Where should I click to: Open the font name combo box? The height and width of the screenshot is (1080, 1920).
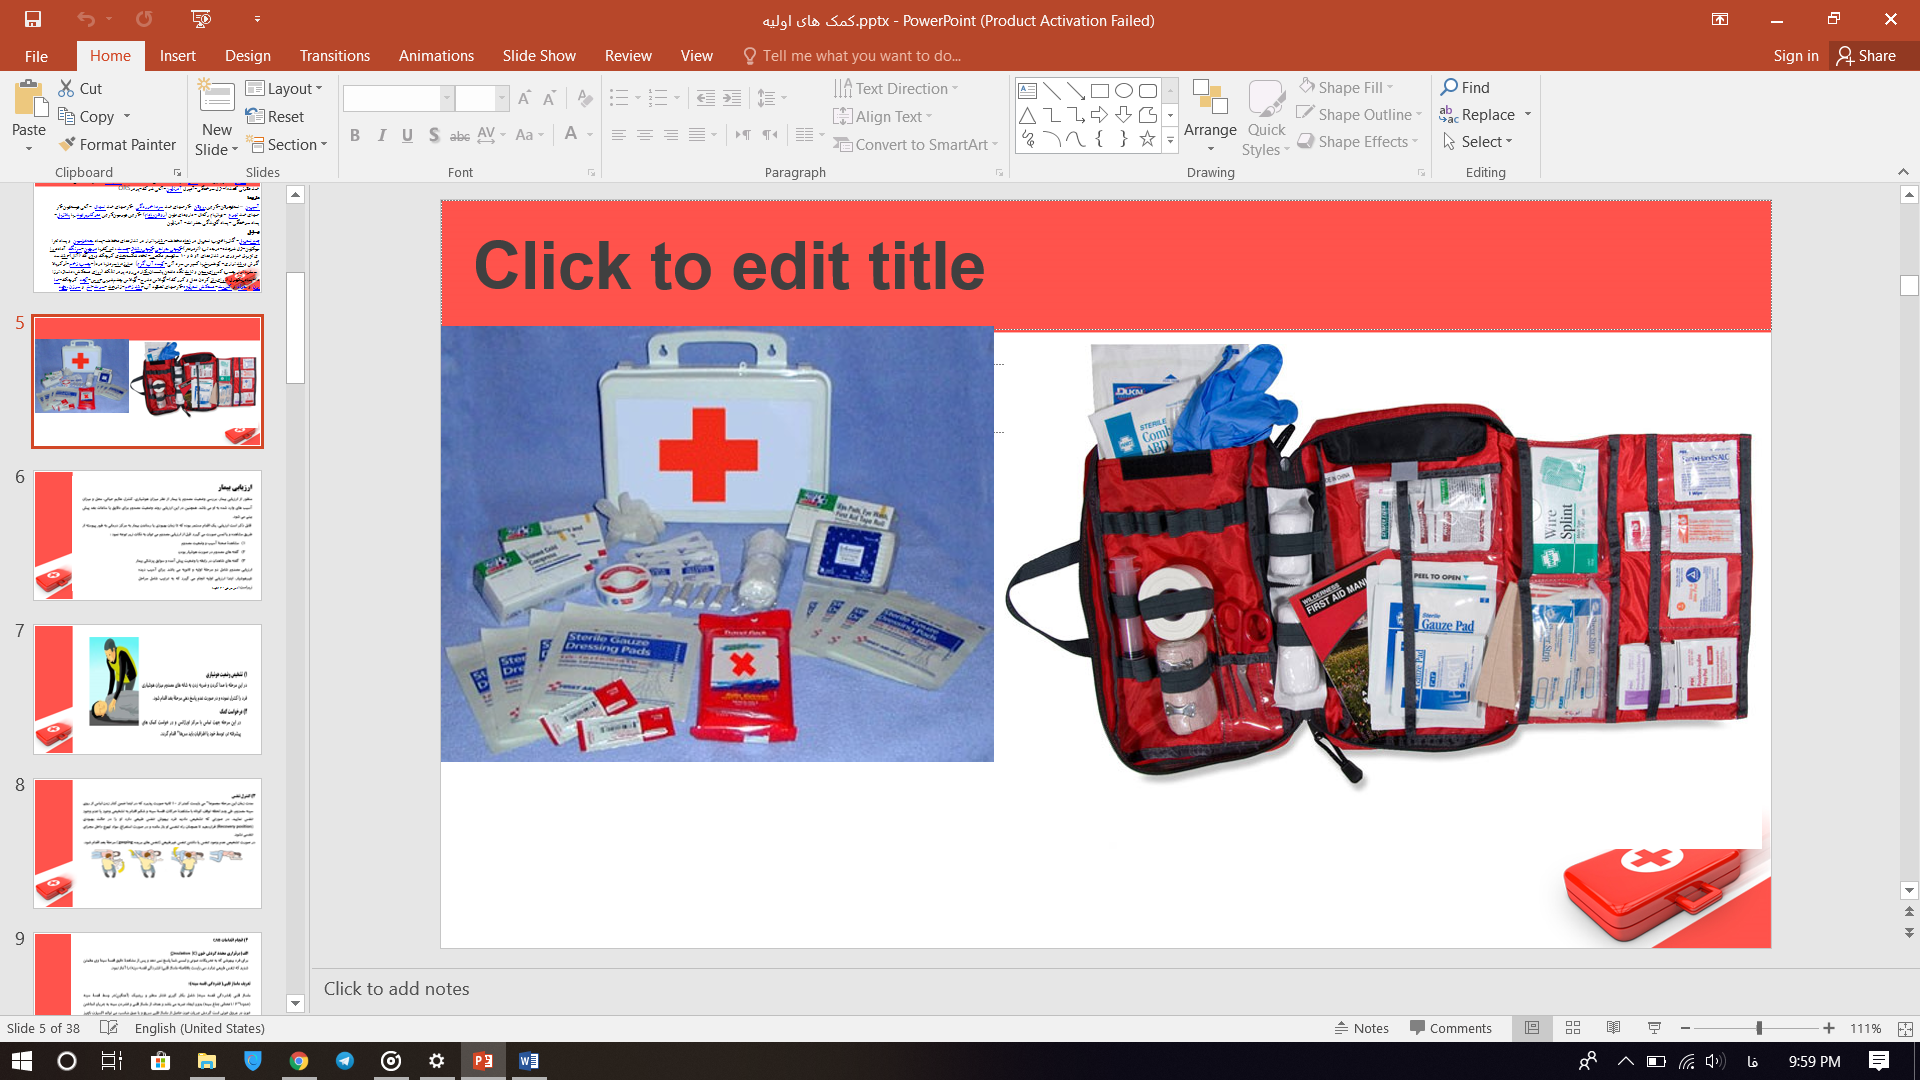398,98
